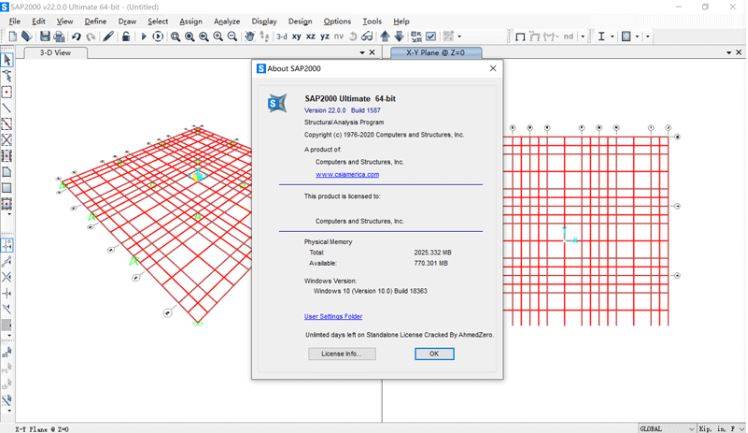Click the Lock/Unlock model padlock icon
Viewport: 748px width, 433px height.
coord(125,36)
